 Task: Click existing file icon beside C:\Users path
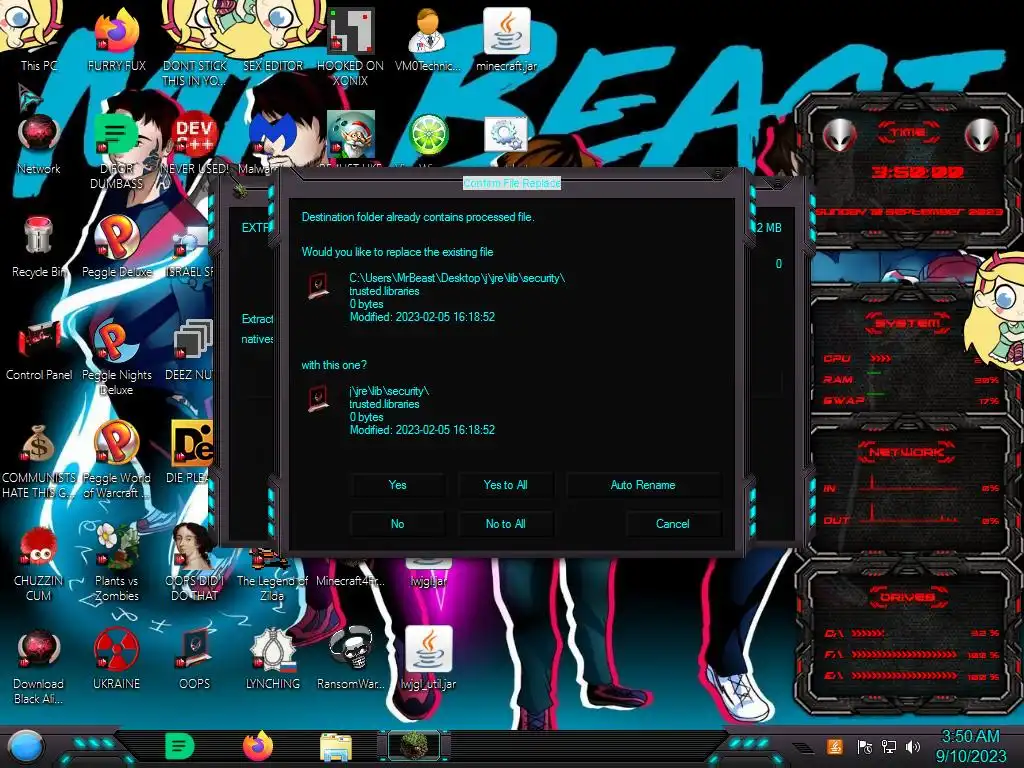pos(319,286)
